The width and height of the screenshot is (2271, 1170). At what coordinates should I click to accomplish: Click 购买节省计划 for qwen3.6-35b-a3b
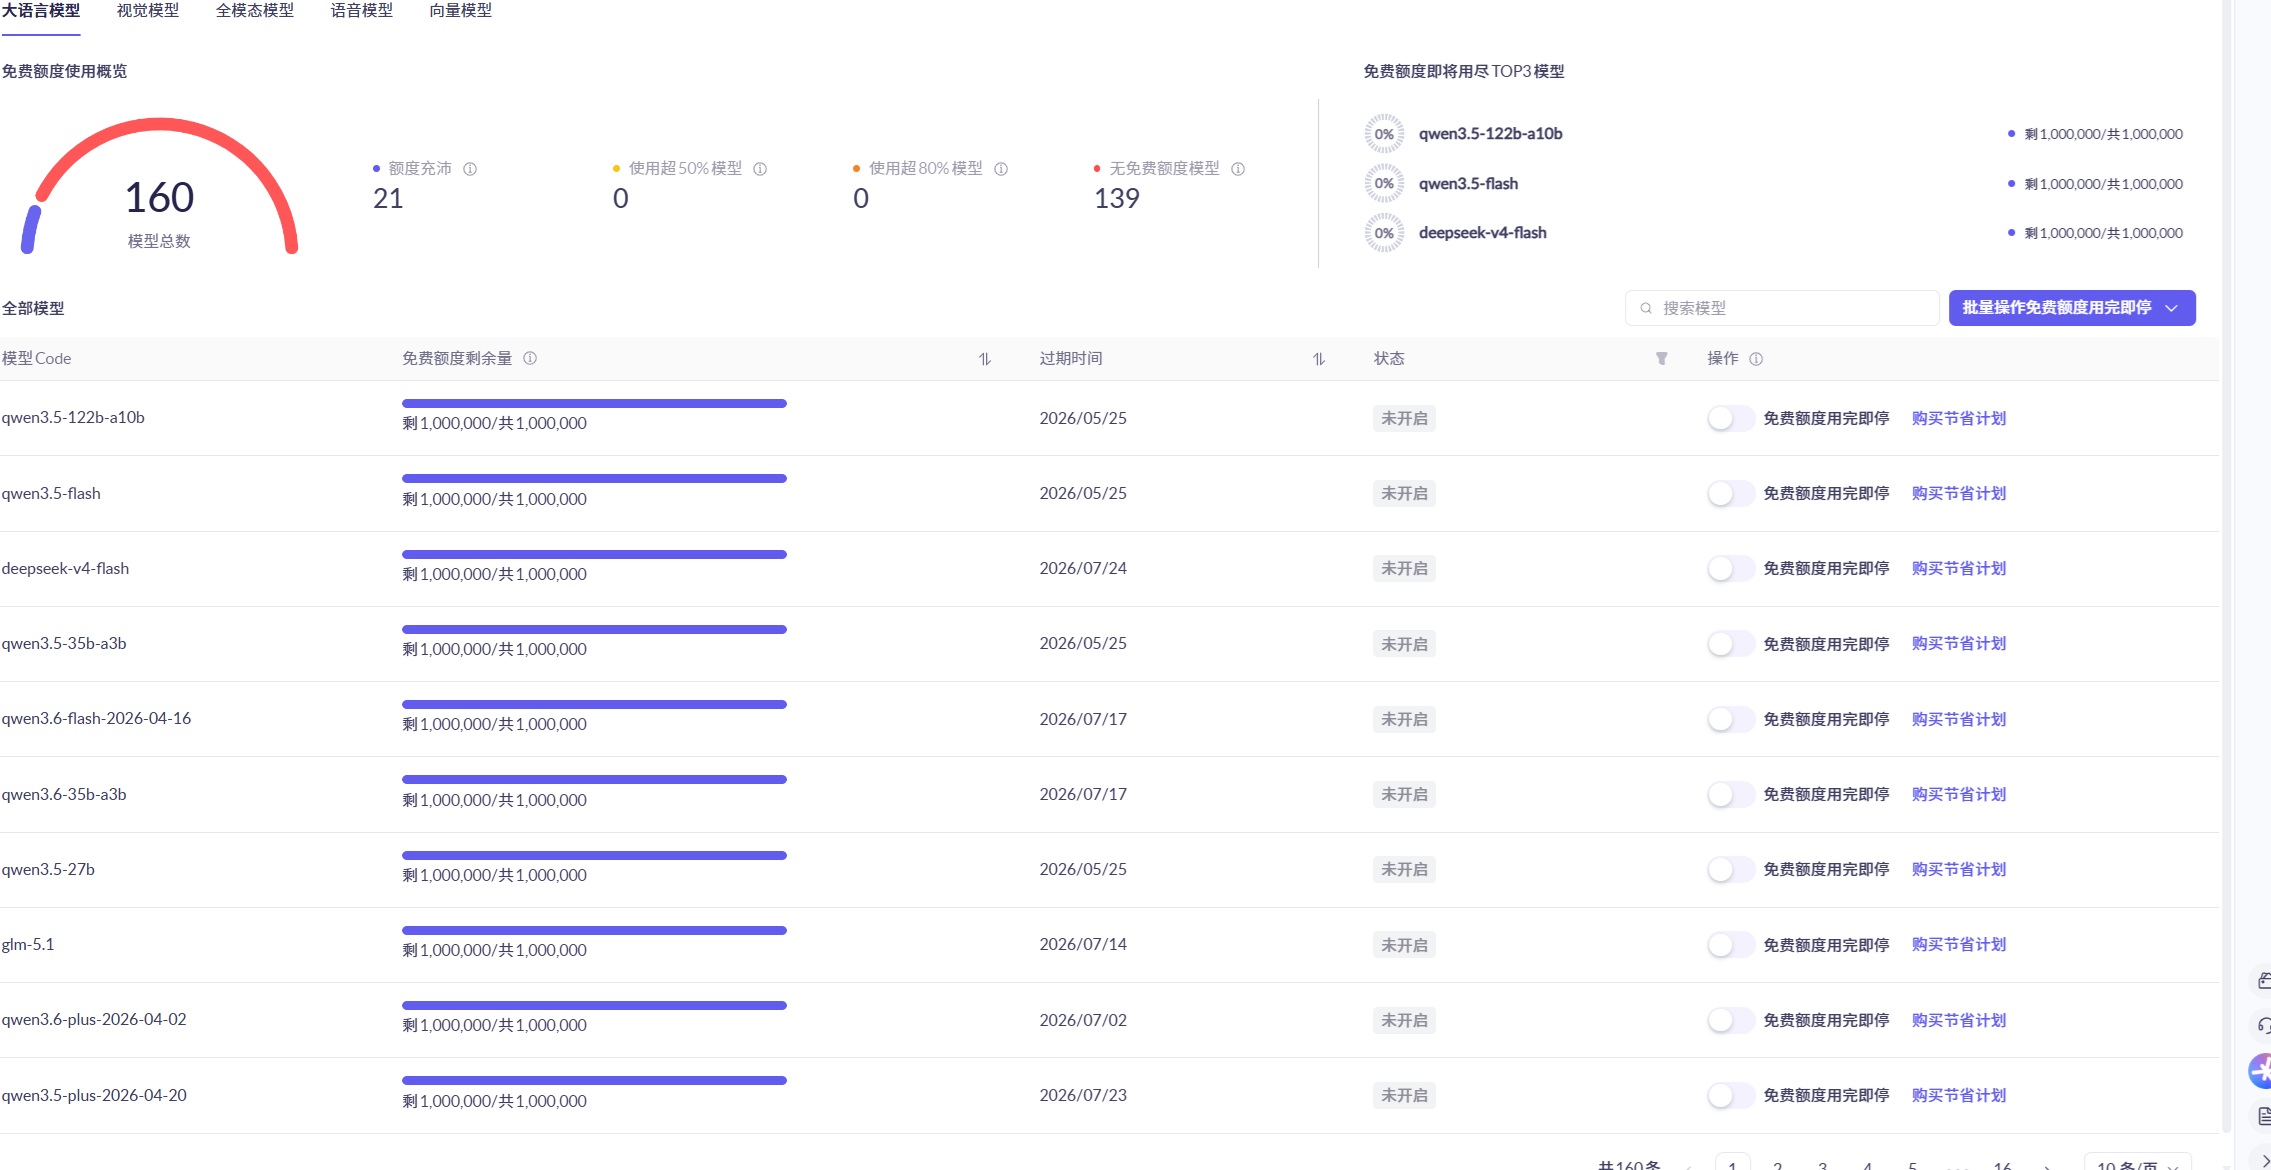pyautogui.click(x=1959, y=794)
